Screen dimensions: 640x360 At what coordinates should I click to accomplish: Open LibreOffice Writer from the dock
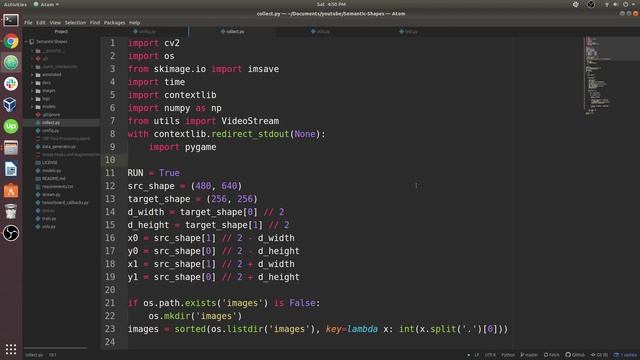pos(11,169)
